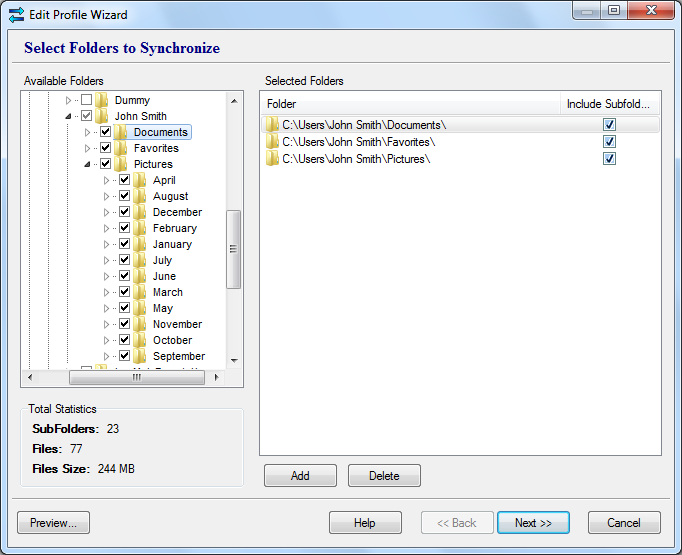Click the Include Subfolders column header

(609, 104)
